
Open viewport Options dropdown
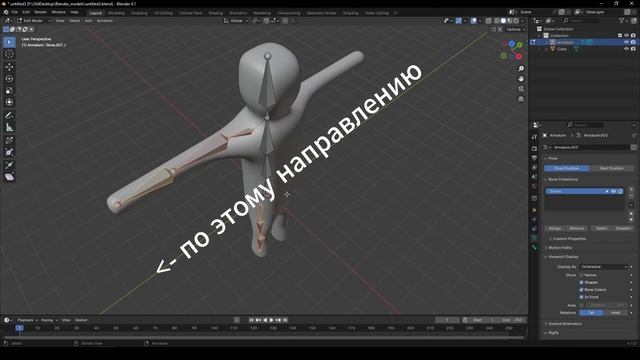click(516, 29)
